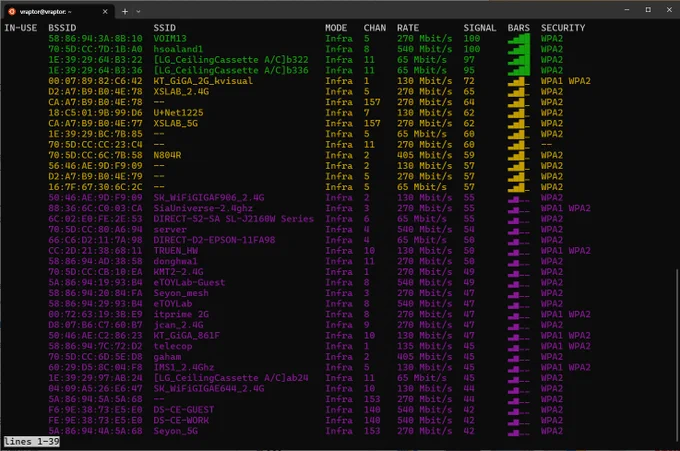Click the VOIM13 SSID entry
The image size is (680, 451).
click(170, 39)
